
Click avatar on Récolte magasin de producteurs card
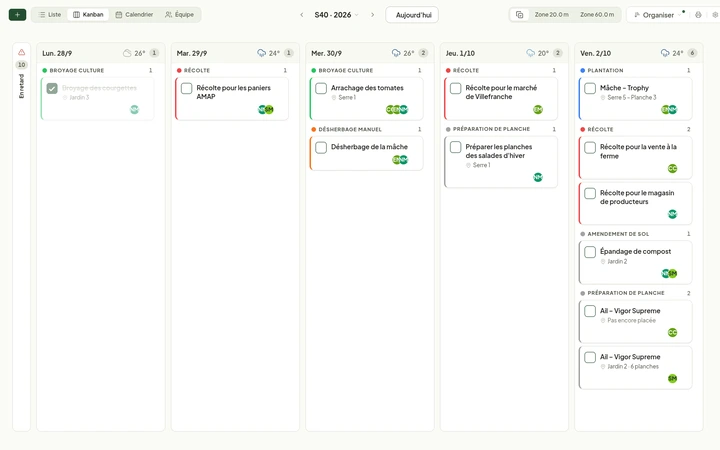(672, 214)
